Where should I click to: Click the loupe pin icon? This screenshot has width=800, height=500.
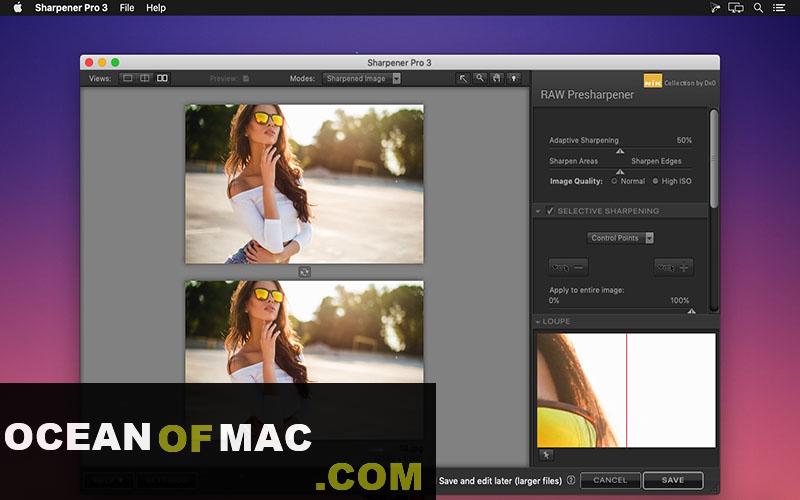(546, 455)
